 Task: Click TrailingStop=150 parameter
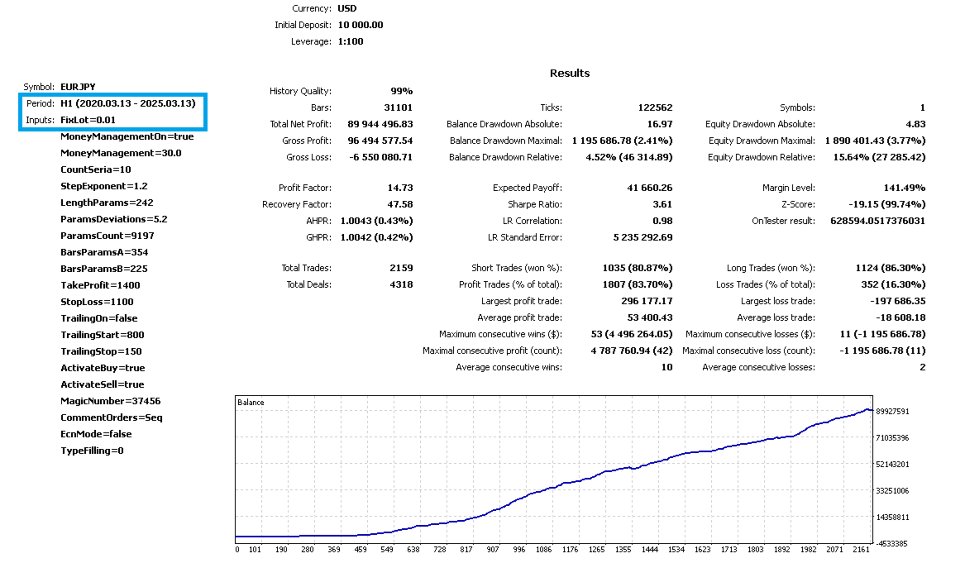coord(101,351)
